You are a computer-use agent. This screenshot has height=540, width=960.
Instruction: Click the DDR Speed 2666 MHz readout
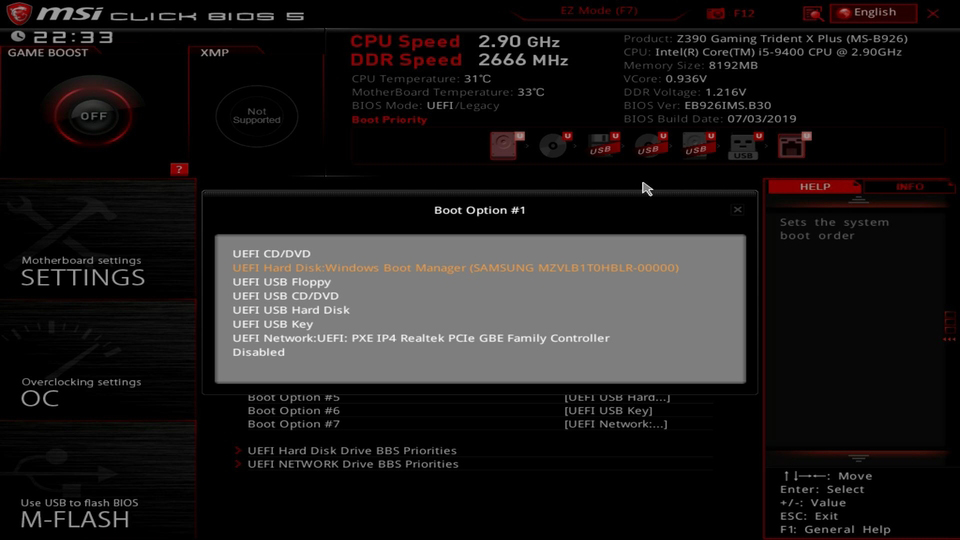[459, 60]
